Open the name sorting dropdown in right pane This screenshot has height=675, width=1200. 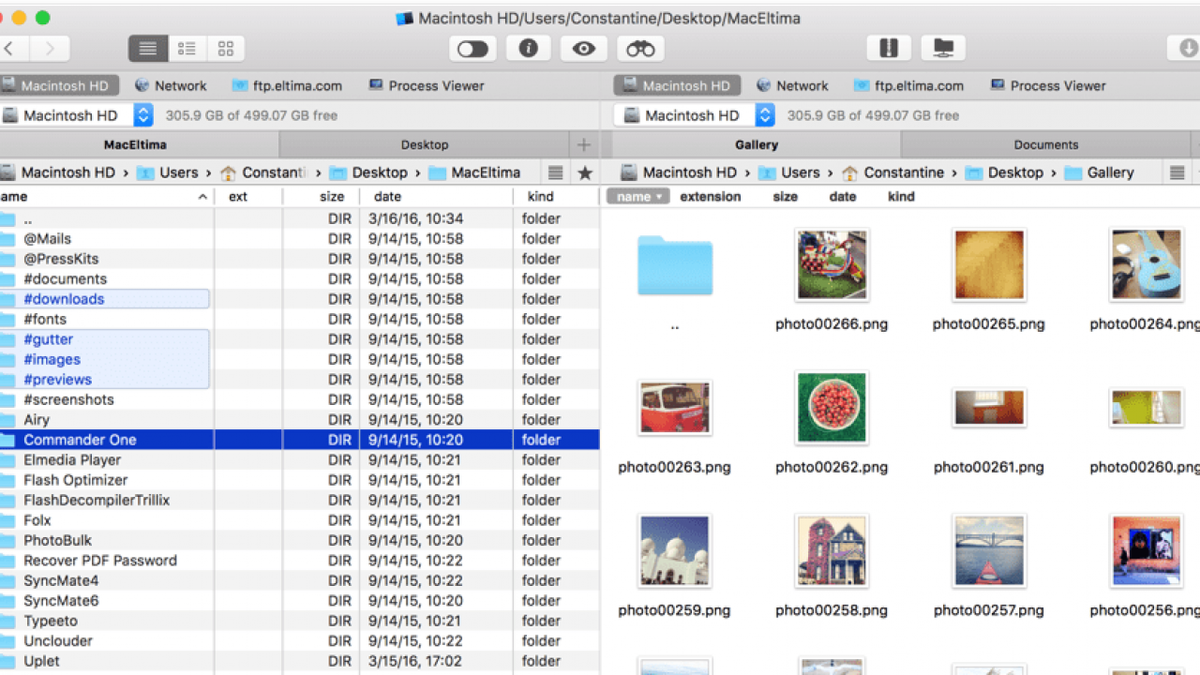pyautogui.click(x=637, y=196)
